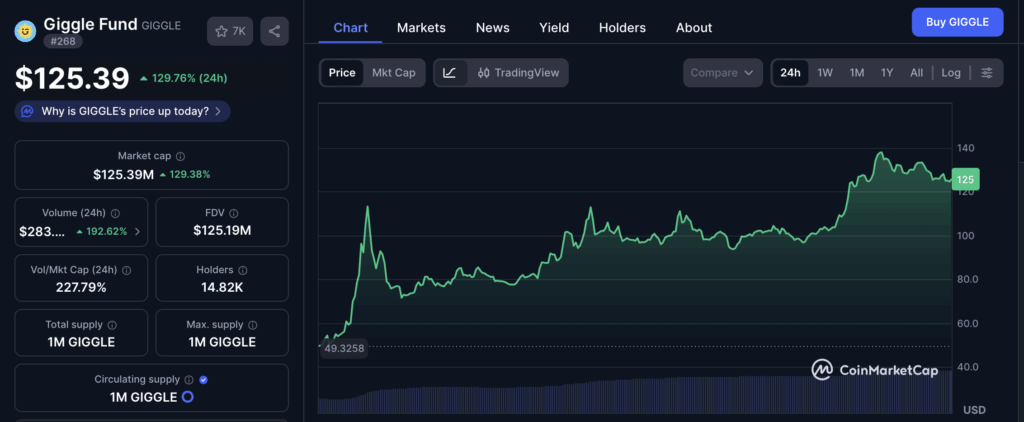Toggle the Log scale option

951,73
